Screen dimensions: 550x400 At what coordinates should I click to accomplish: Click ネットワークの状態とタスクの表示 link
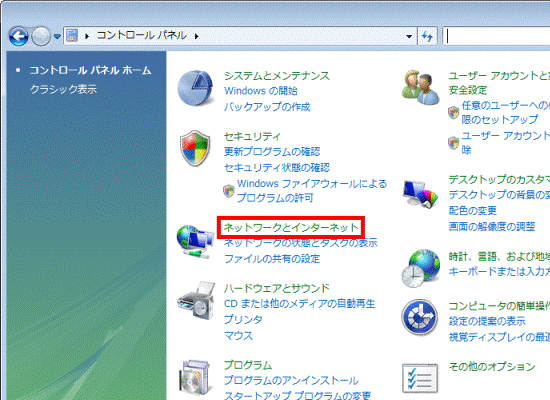pos(301,242)
